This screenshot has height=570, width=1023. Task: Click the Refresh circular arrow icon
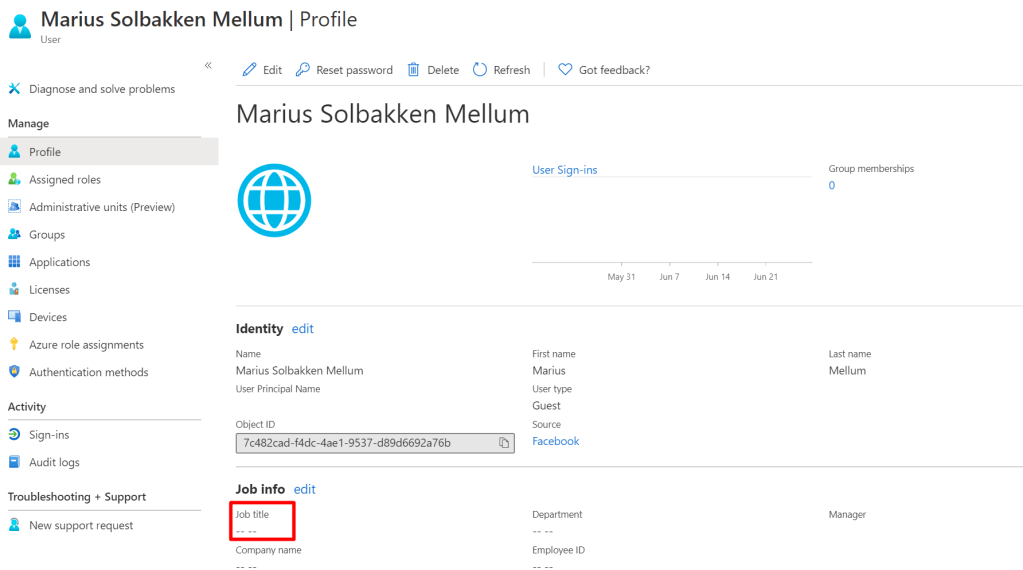coord(480,70)
